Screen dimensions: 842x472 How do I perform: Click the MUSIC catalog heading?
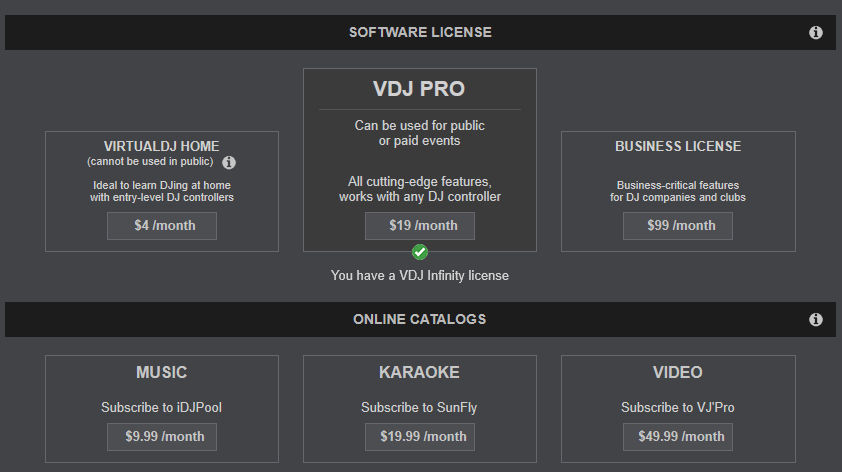(162, 372)
